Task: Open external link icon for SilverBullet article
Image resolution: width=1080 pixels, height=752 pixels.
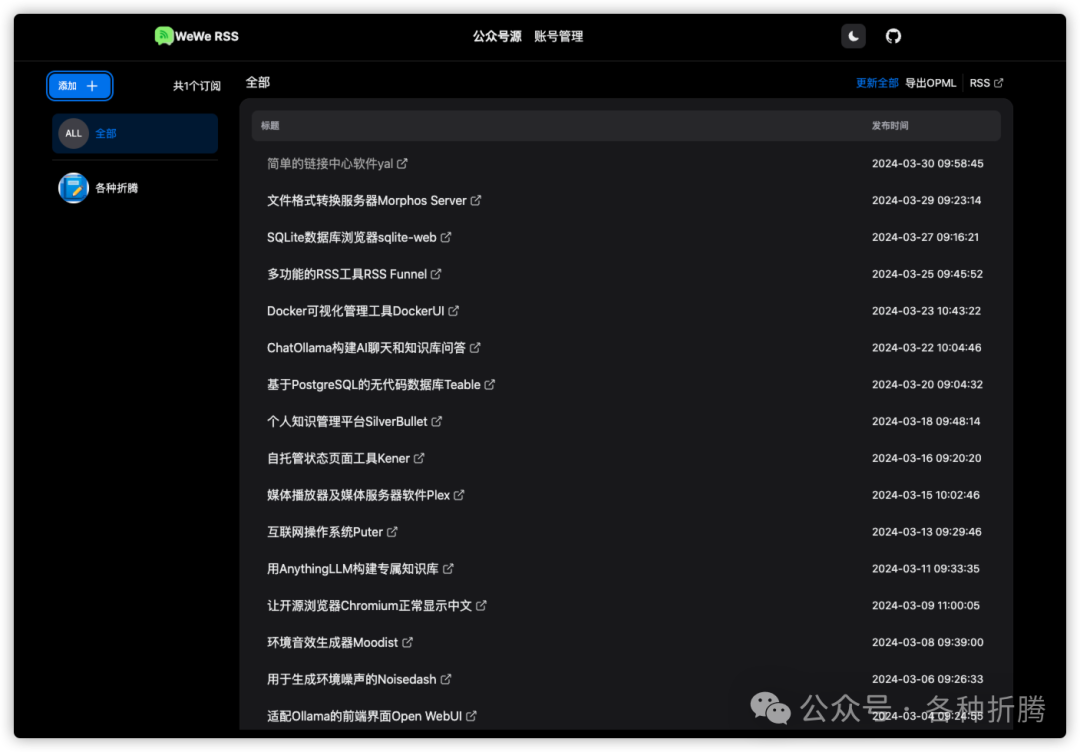Action: tap(437, 421)
